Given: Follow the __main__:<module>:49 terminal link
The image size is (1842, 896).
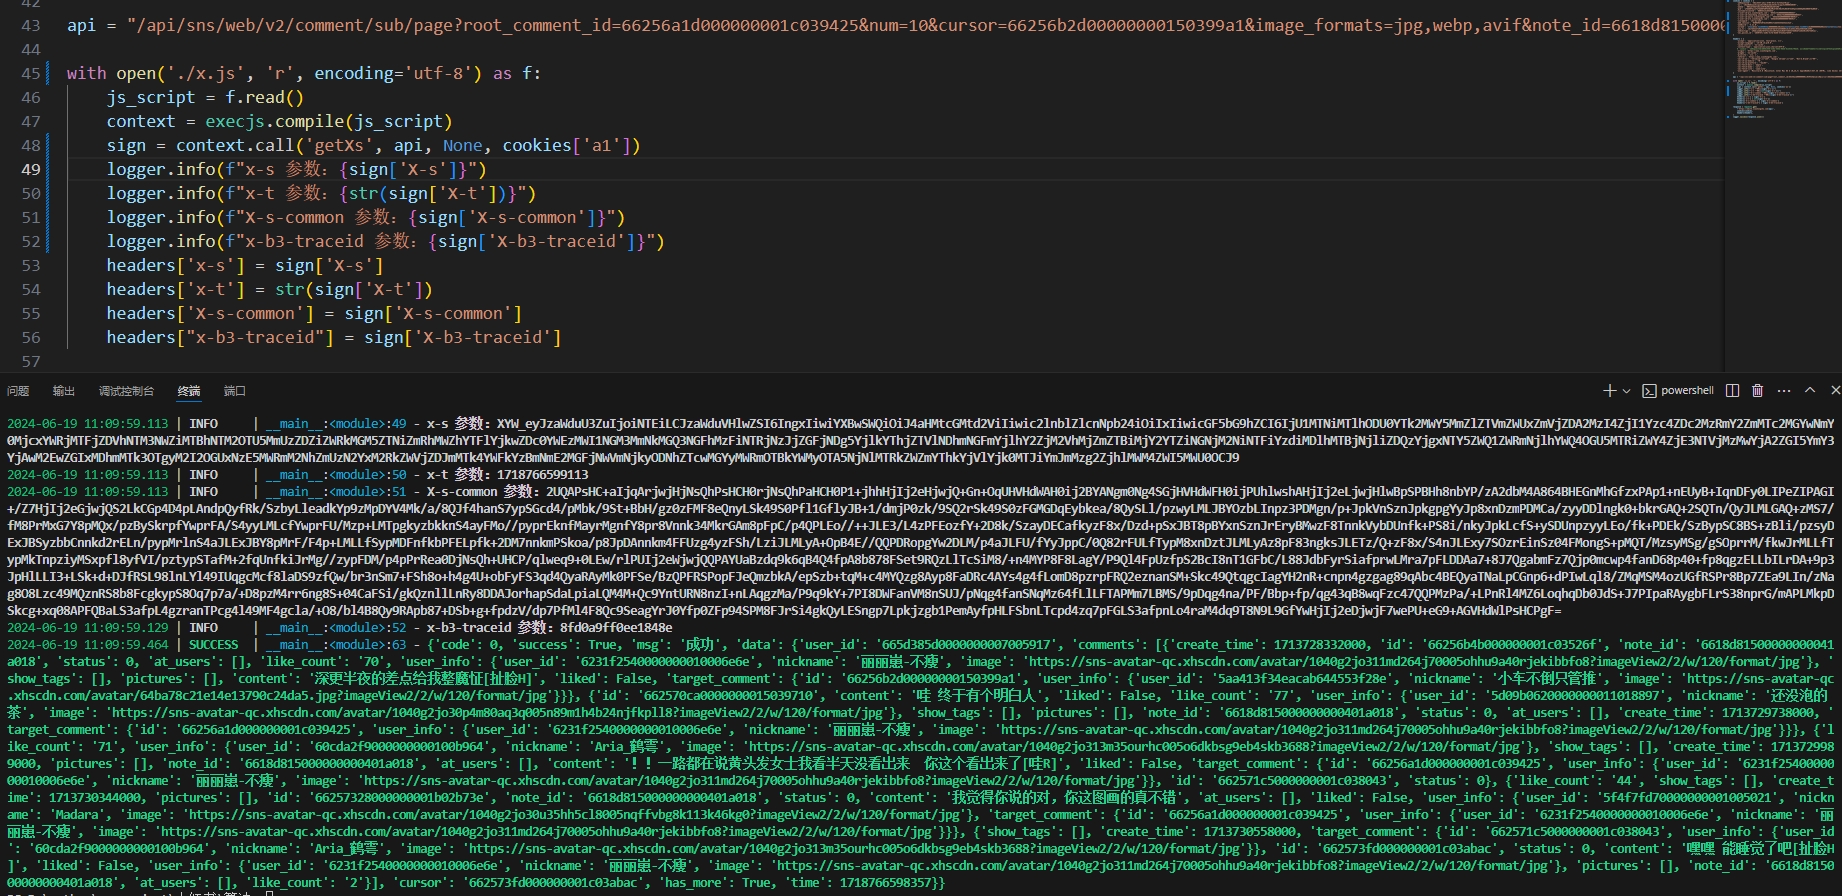Looking at the screenshot, I should (336, 424).
